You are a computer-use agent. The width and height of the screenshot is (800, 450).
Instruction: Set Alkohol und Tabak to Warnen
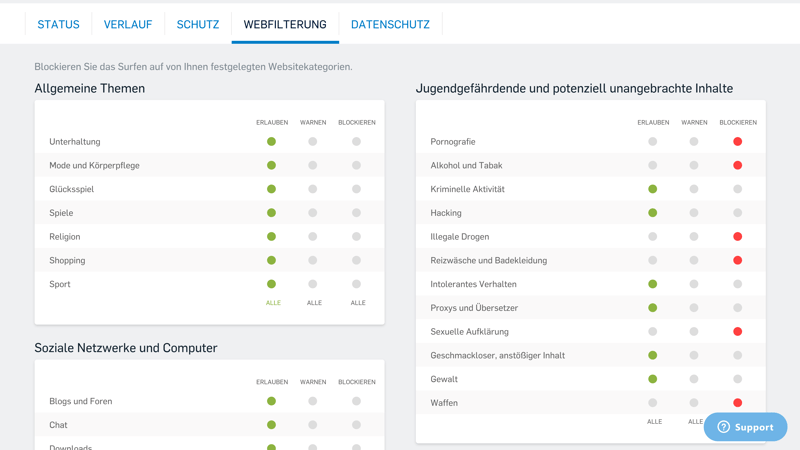pyautogui.click(x=694, y=166)
